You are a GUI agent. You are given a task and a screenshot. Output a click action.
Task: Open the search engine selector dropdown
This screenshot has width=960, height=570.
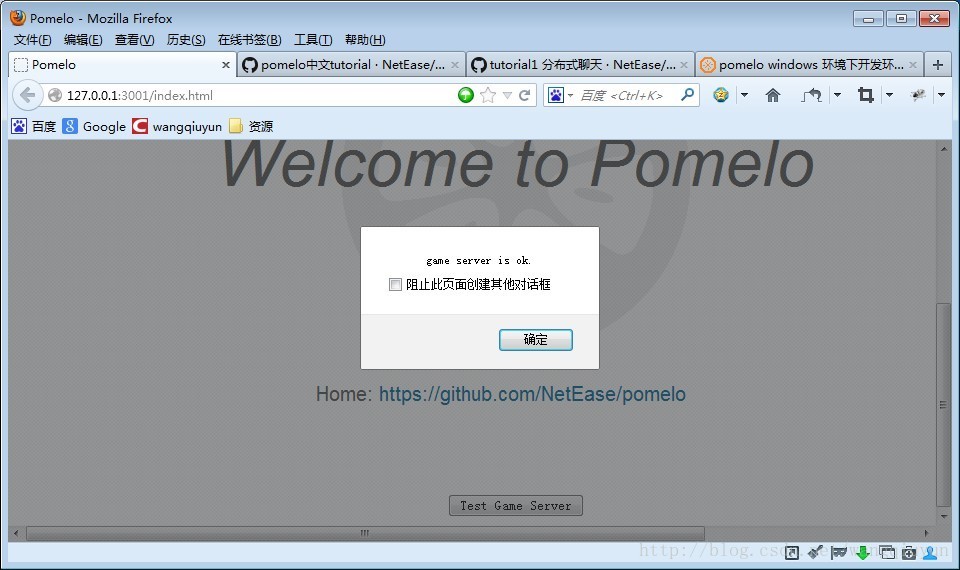(571, 96)
